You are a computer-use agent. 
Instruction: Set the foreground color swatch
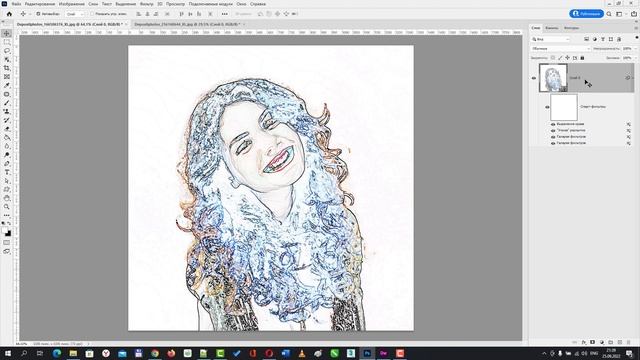pyautogui.click(x=5, y=230)
